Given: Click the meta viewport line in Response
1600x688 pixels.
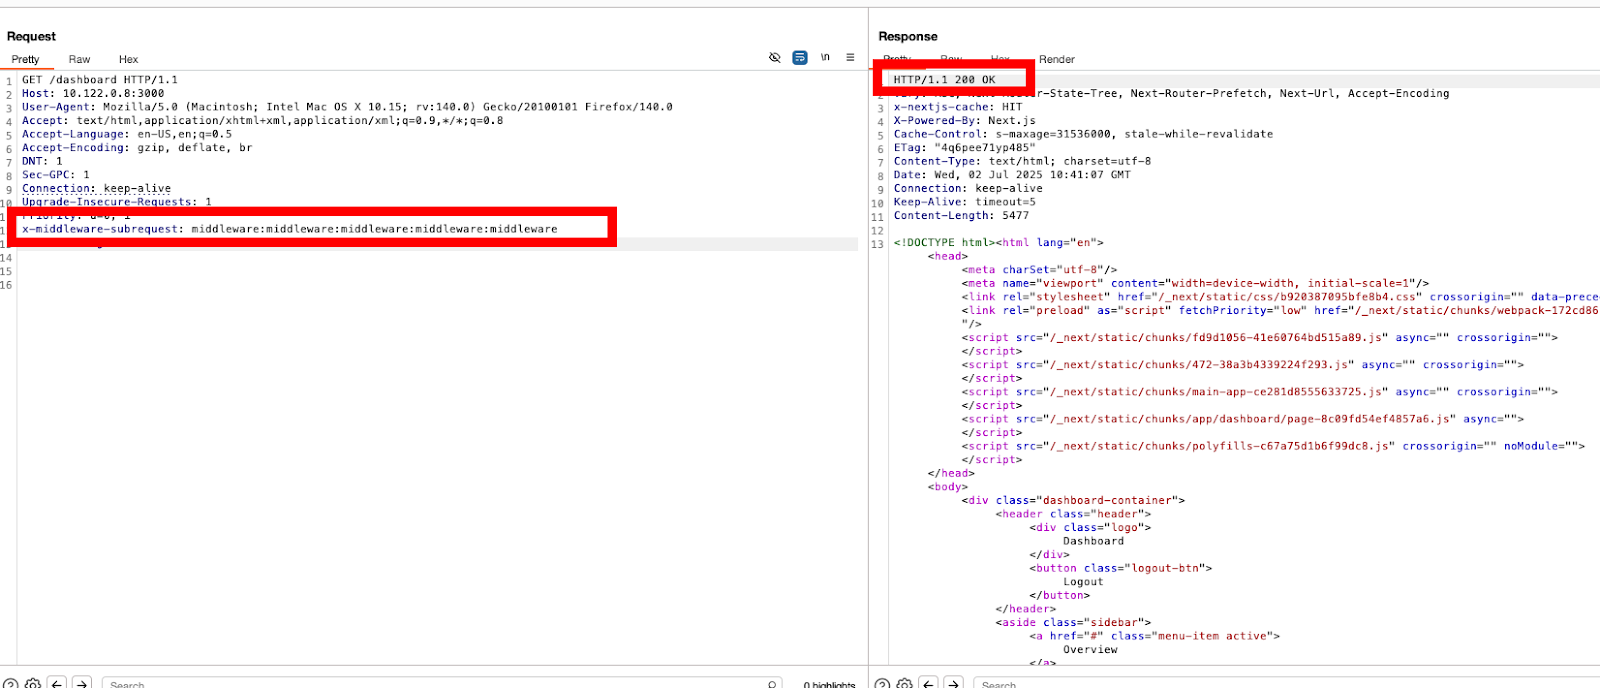Looking at the screenshot, I should click(x=1195, y=283).
